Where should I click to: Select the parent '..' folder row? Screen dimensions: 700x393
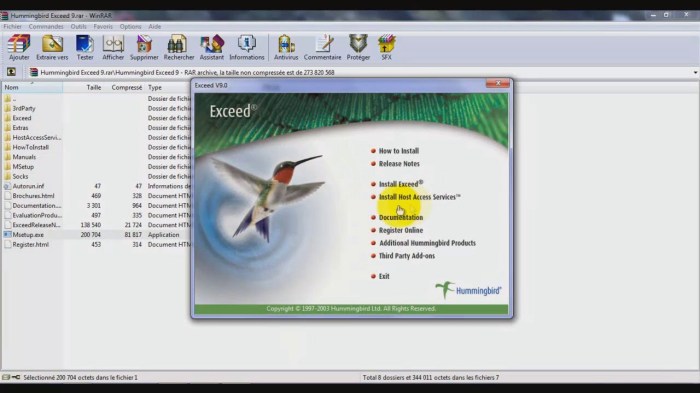pos(14,99)
